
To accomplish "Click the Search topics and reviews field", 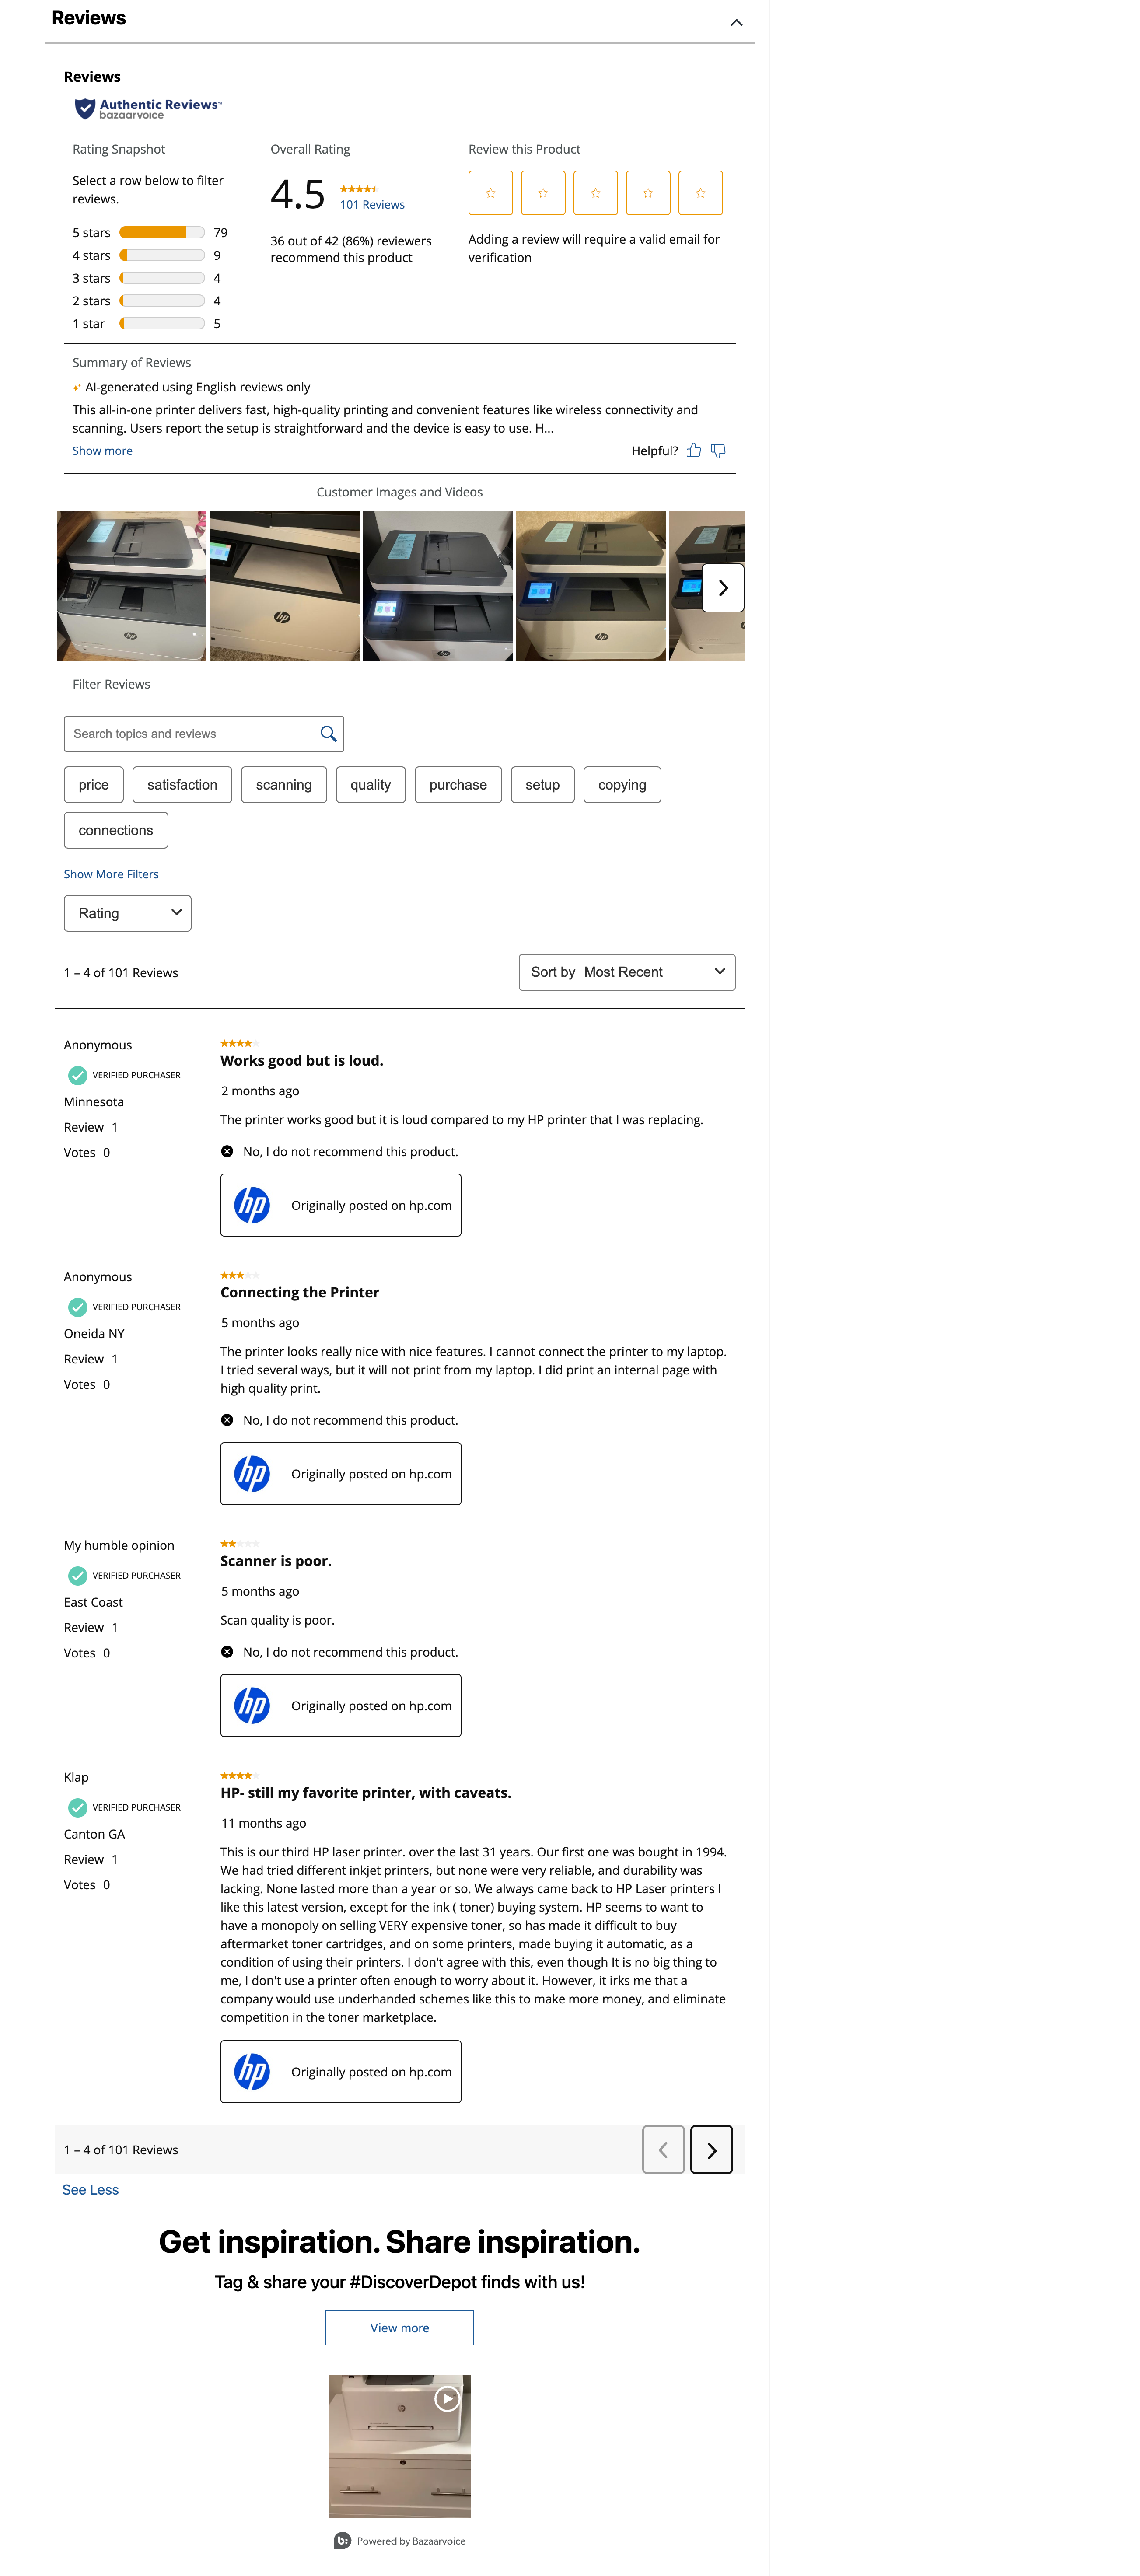I will pos(190,734).
